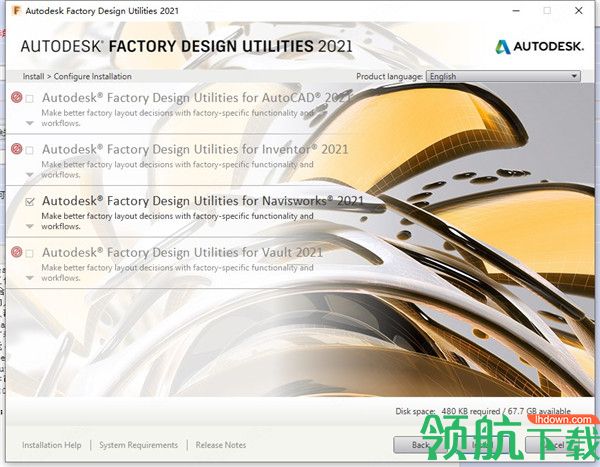
Task: Tick the Factory Design Utilities for Inventor checkbox
Action: pos(30,150)
